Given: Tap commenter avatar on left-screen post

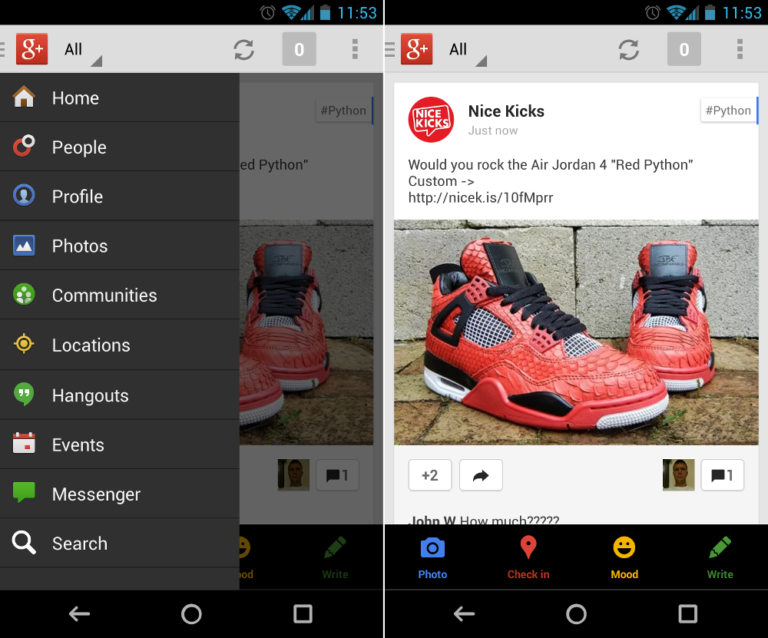Looking at the screenshot, I should (x=293, y=475).
